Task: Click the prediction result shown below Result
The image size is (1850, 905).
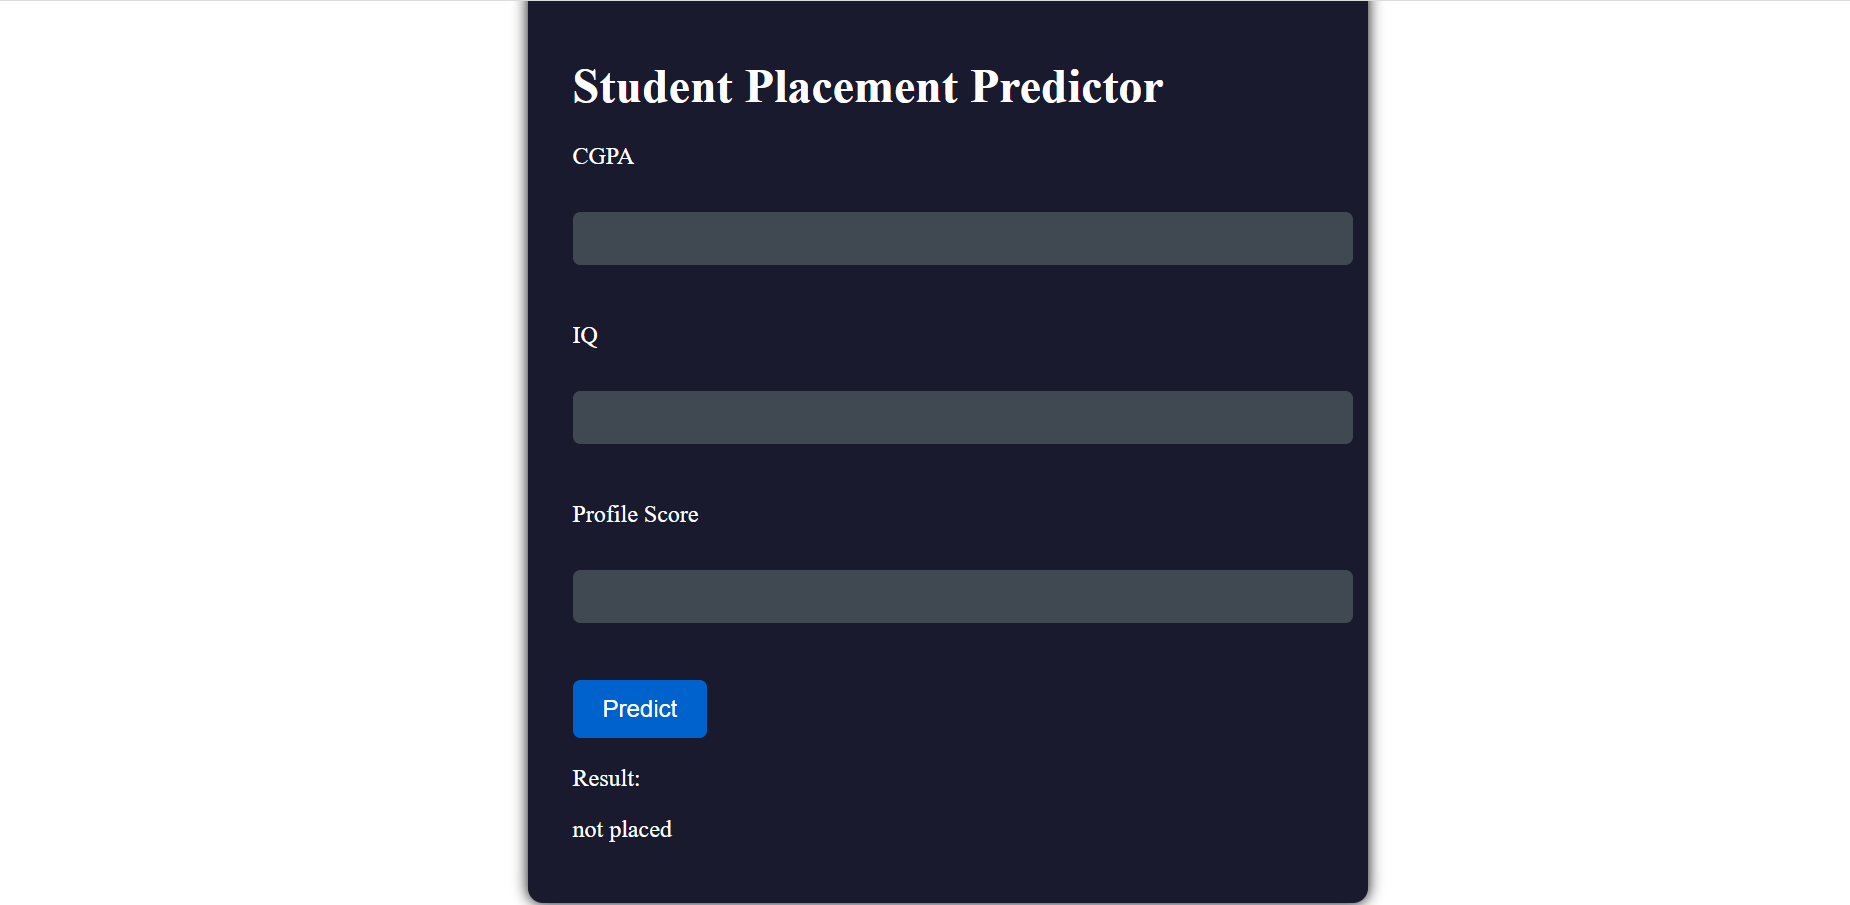Action: pyautogui.click(x=621, y=829)
